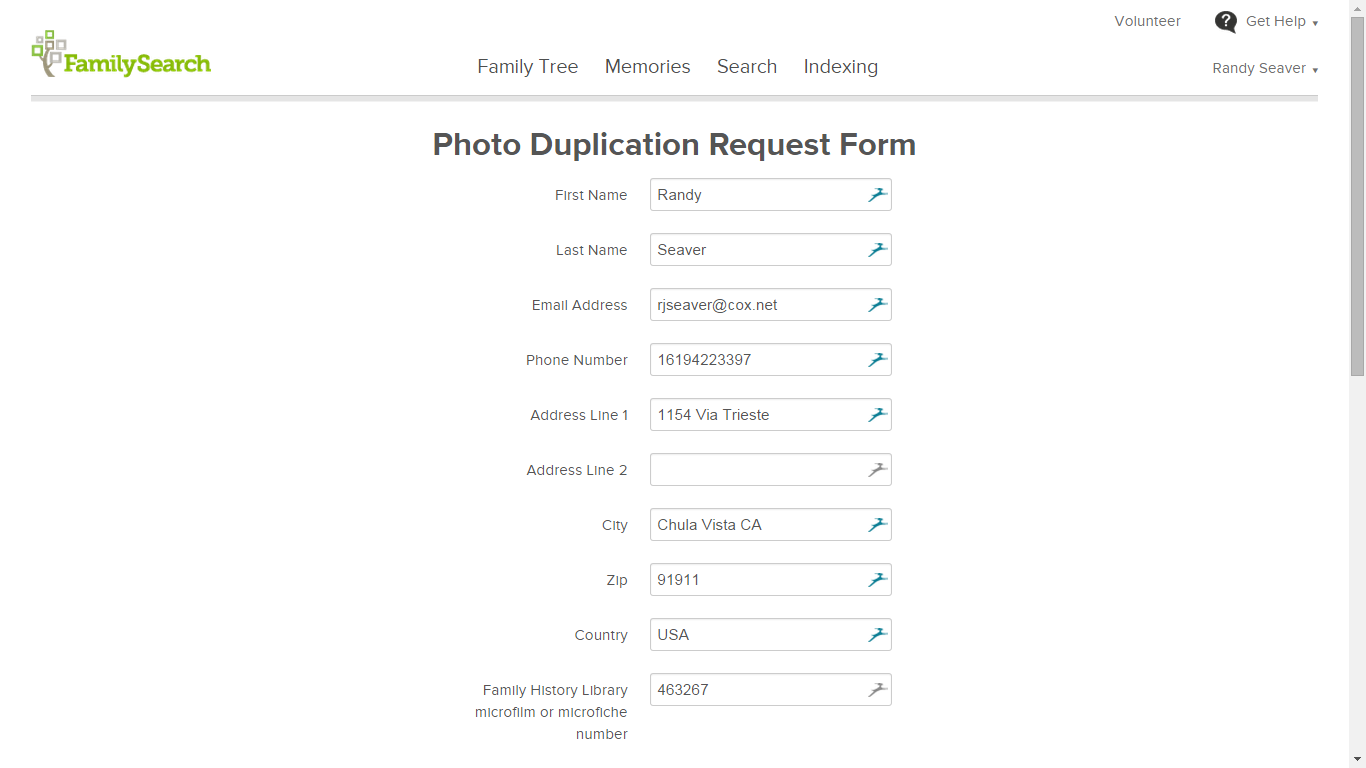Follow the Volunteer link
Viewport: 1366px width, 768px height.
coord(1148,21)
